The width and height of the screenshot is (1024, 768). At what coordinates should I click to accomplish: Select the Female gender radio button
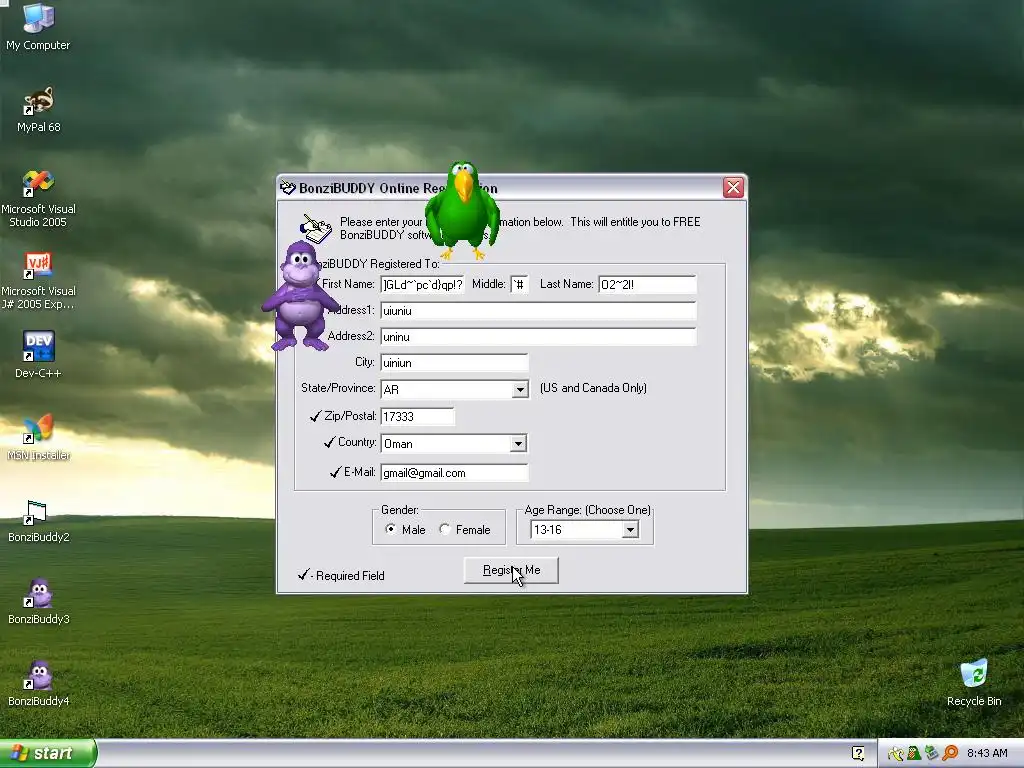tap(445, 529)
